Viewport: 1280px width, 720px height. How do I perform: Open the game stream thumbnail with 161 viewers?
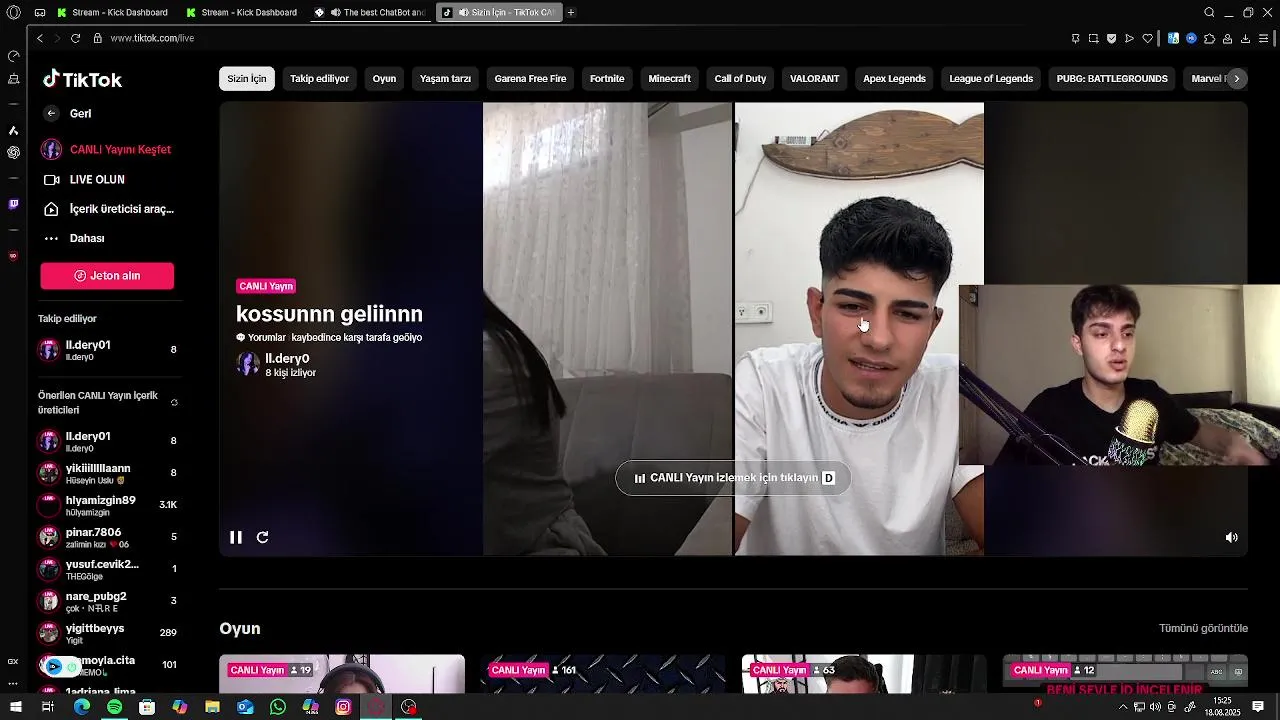point(603,674)
